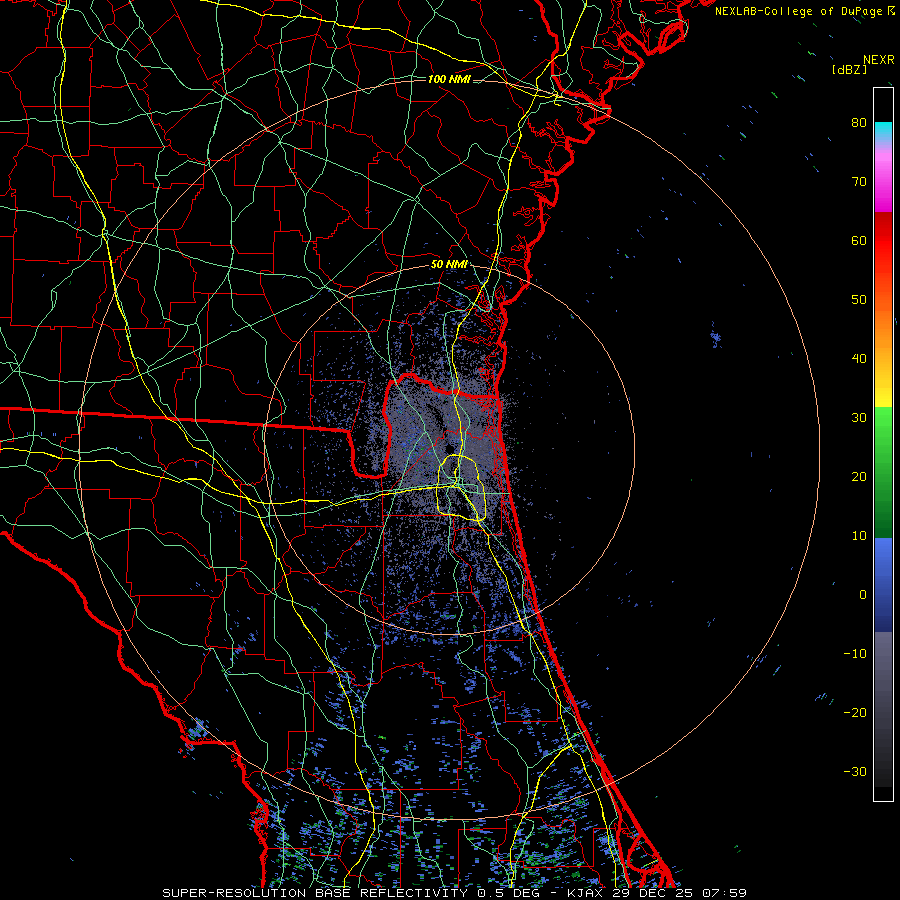Click the 20 dBZ scale value
Image resolution: width=900 pixels, height=900 pixels.
coord(859,476)
